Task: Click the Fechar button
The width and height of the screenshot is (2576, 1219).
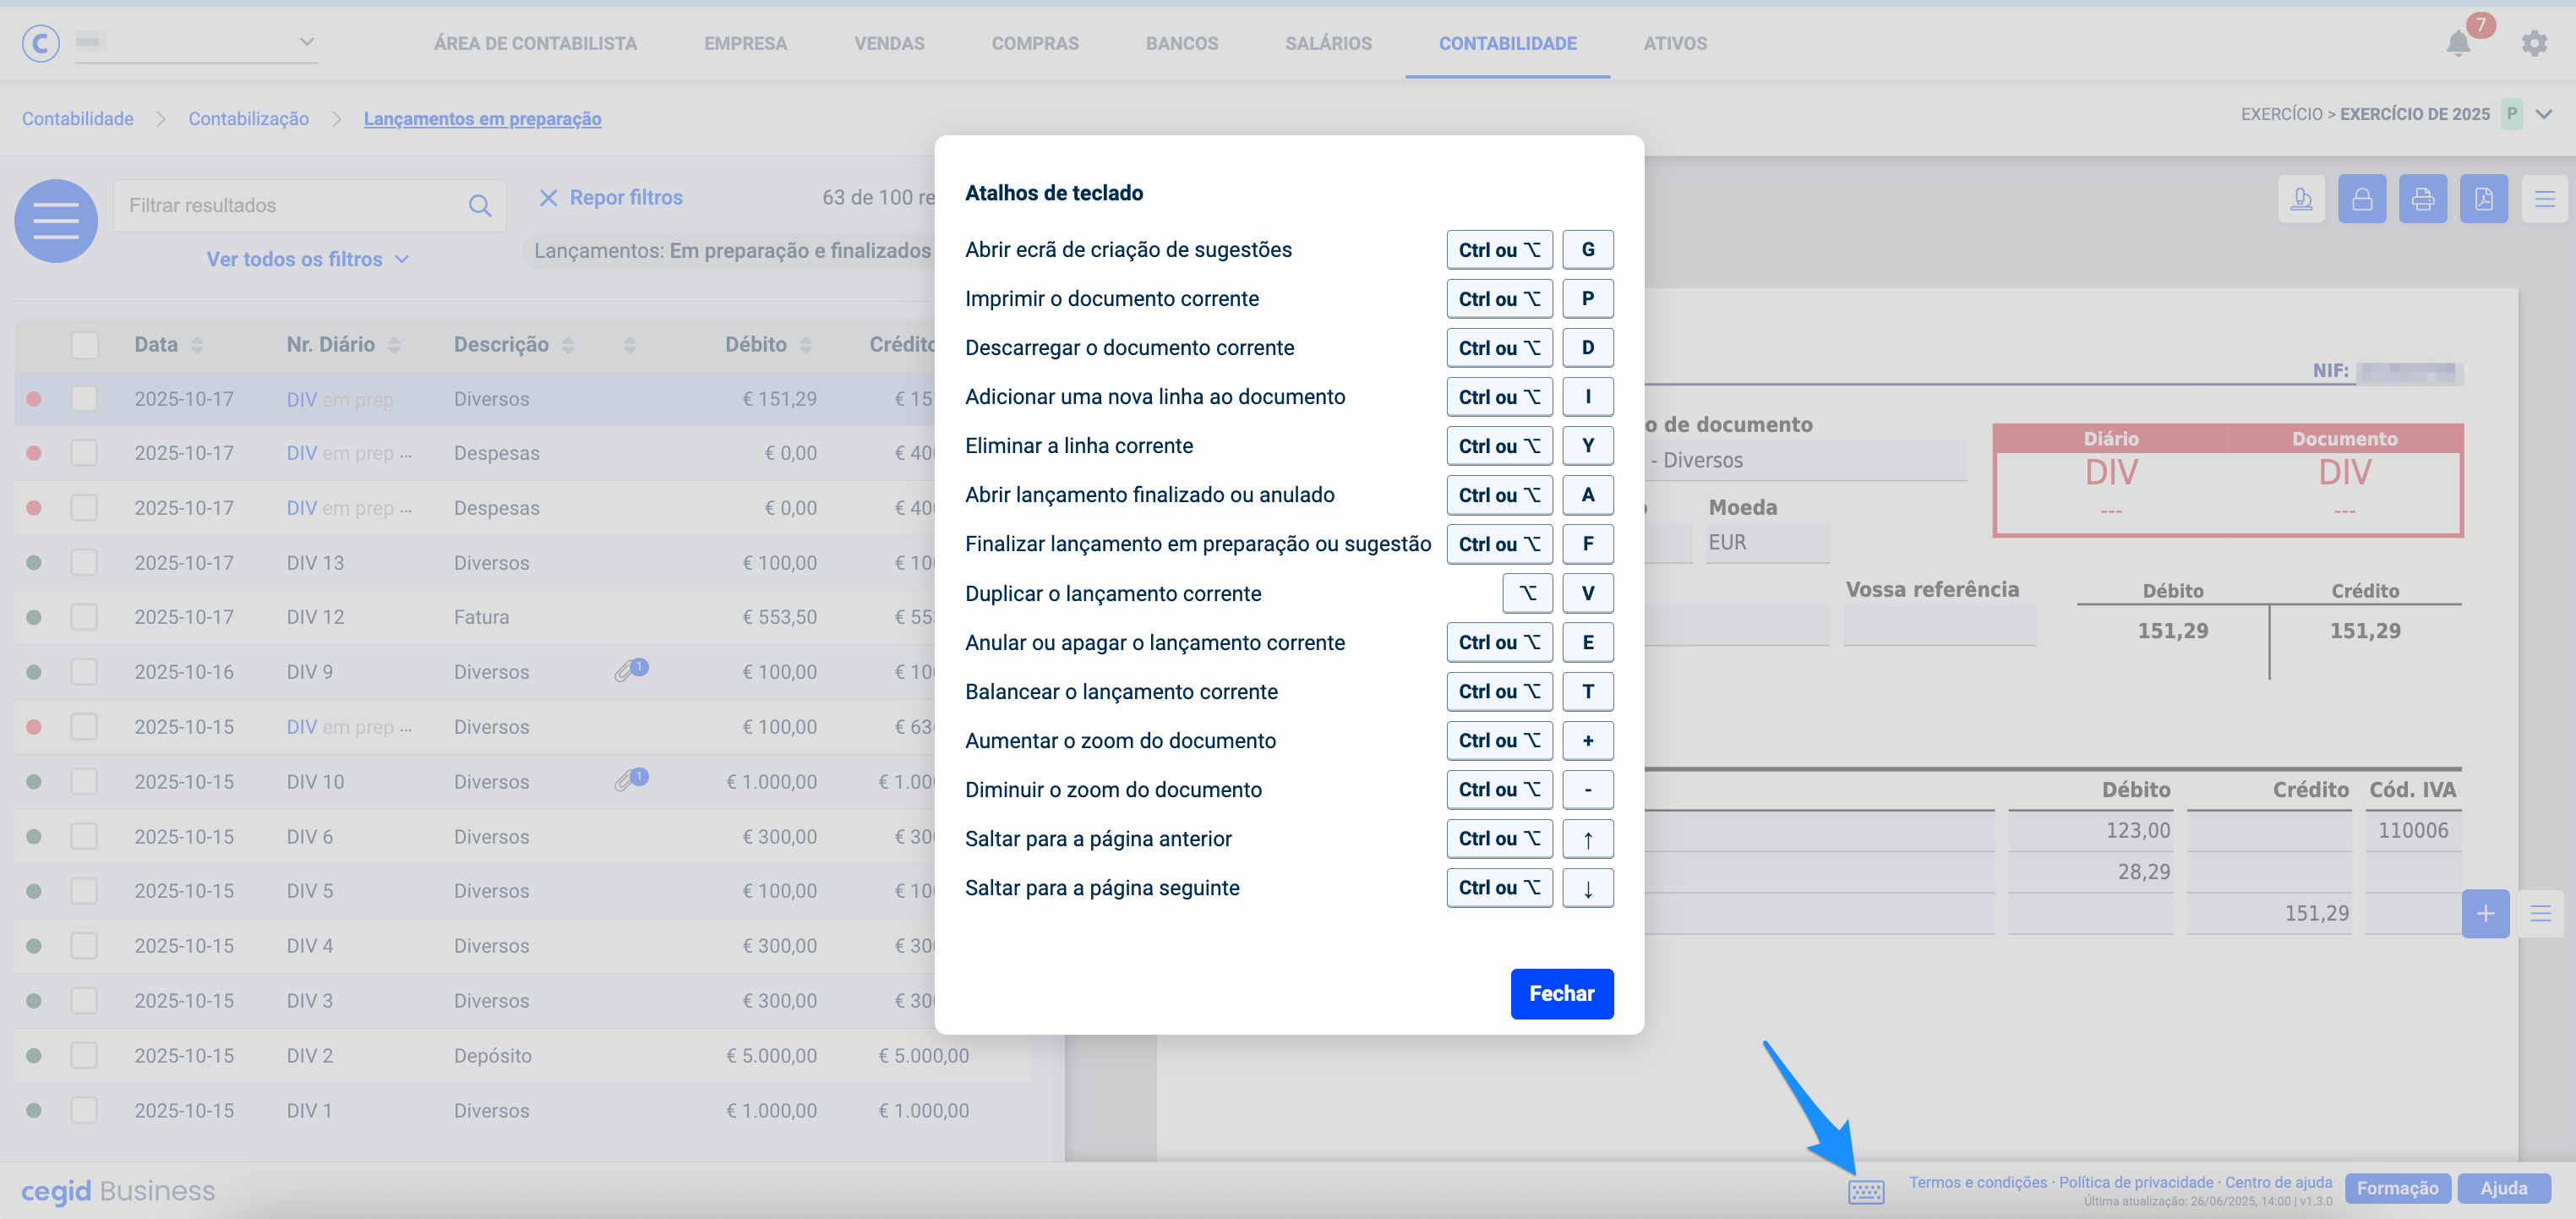Action: (x=1560, y=993)
